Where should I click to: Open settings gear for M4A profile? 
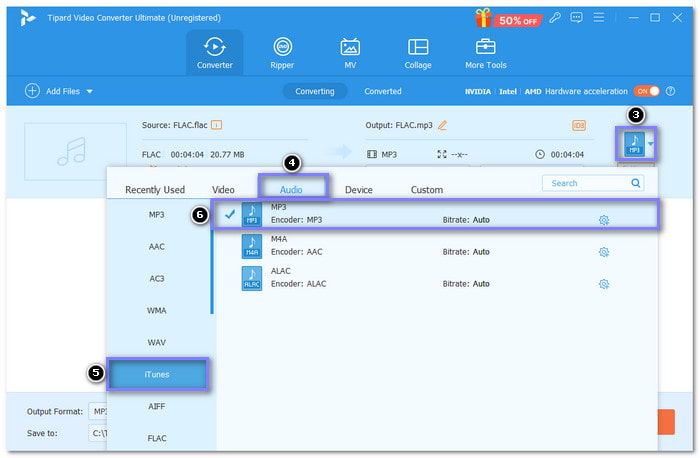pyautogui.click(x=604, y=252)
